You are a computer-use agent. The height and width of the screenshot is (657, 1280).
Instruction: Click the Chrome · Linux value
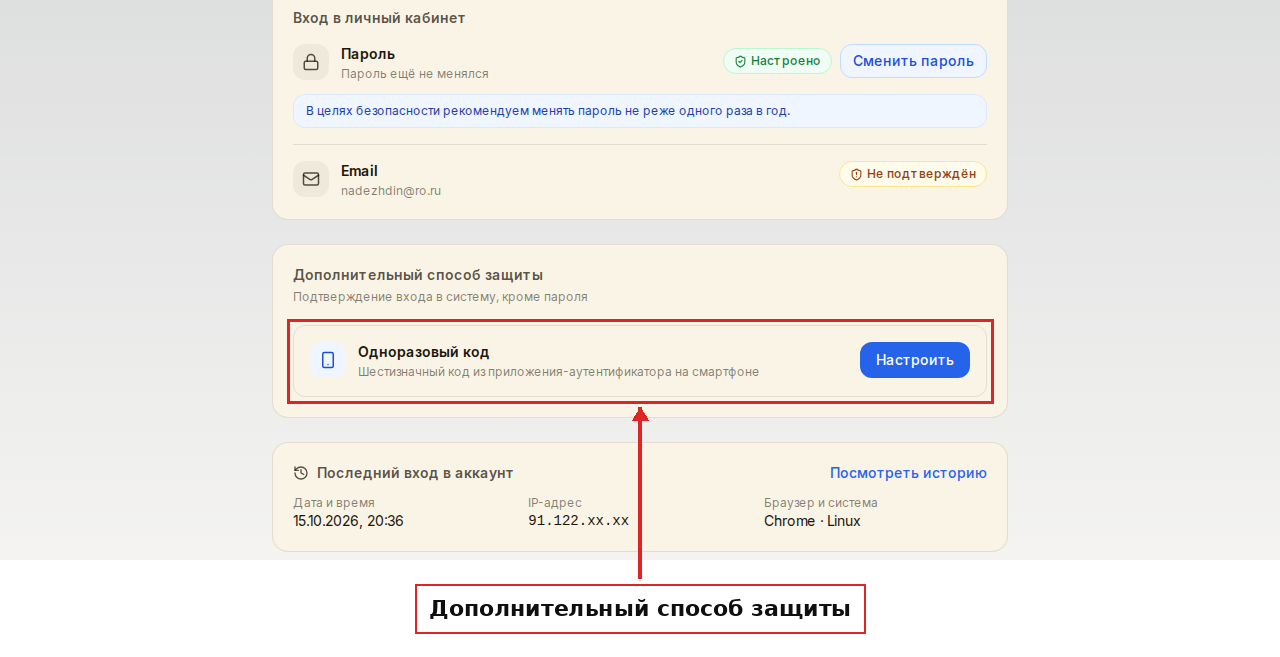pos(812,521)
